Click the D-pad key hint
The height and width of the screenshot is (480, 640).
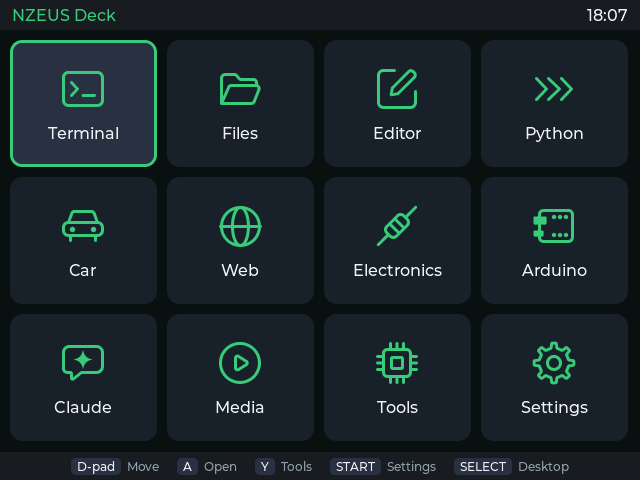pos(96,467)
